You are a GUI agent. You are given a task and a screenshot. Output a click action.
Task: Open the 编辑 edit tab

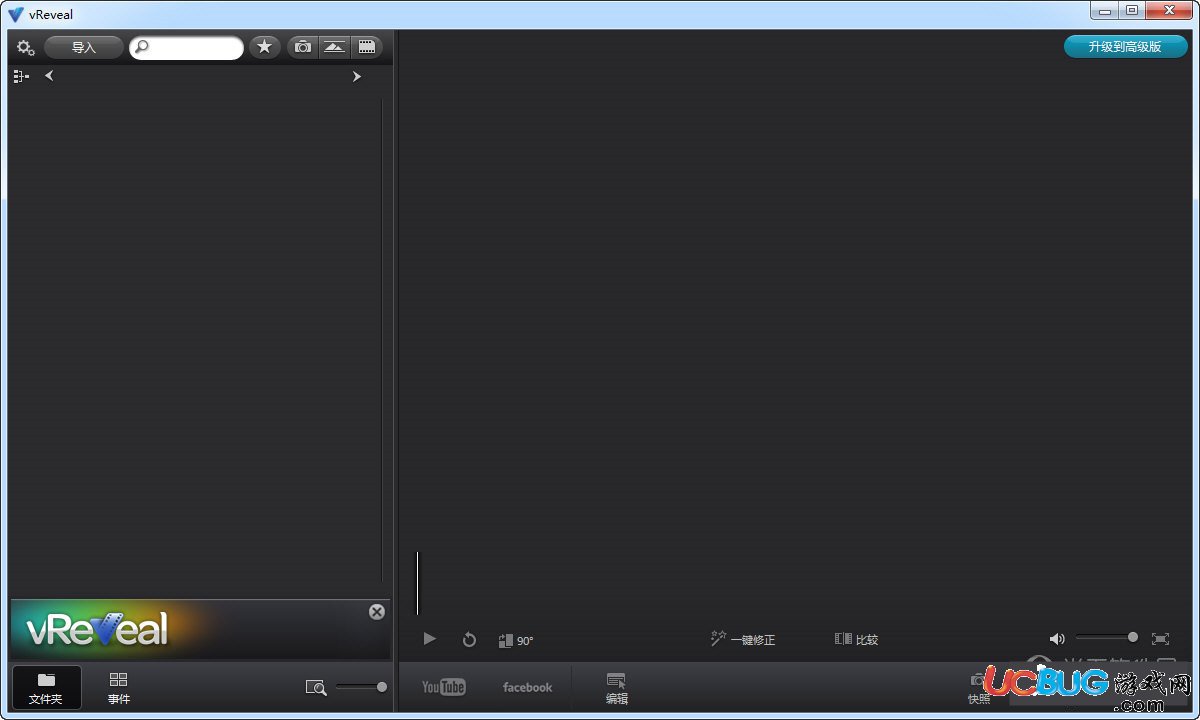click(x=617, y=688)
